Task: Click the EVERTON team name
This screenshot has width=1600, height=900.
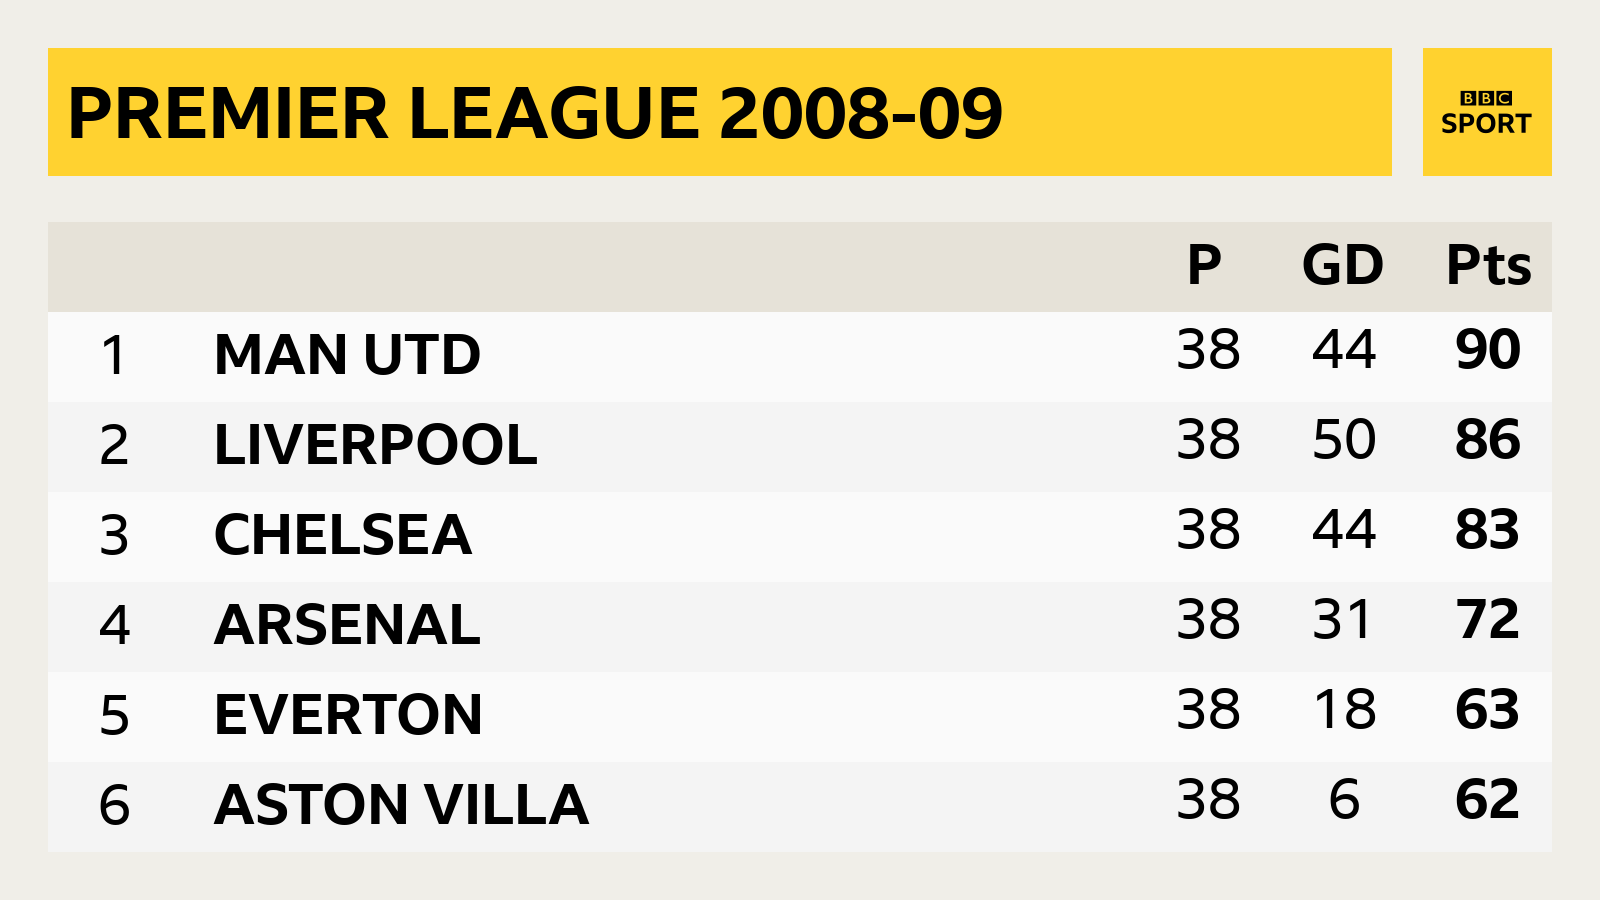Action: tap(348, 715)
